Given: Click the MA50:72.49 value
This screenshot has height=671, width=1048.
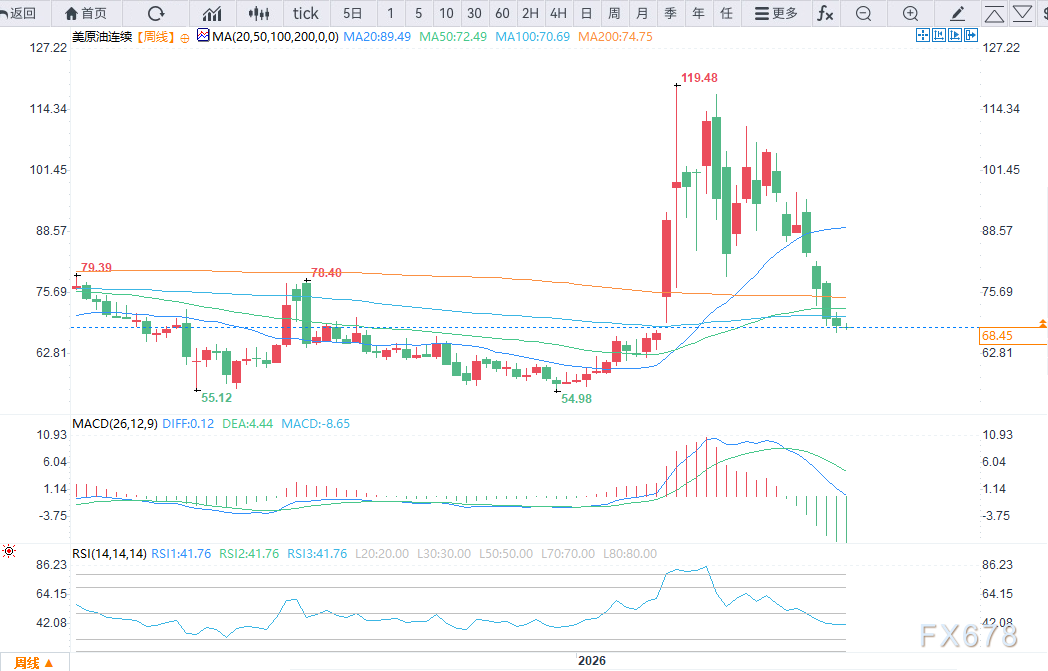Looking at the screenshot, I should click(453, 37).
